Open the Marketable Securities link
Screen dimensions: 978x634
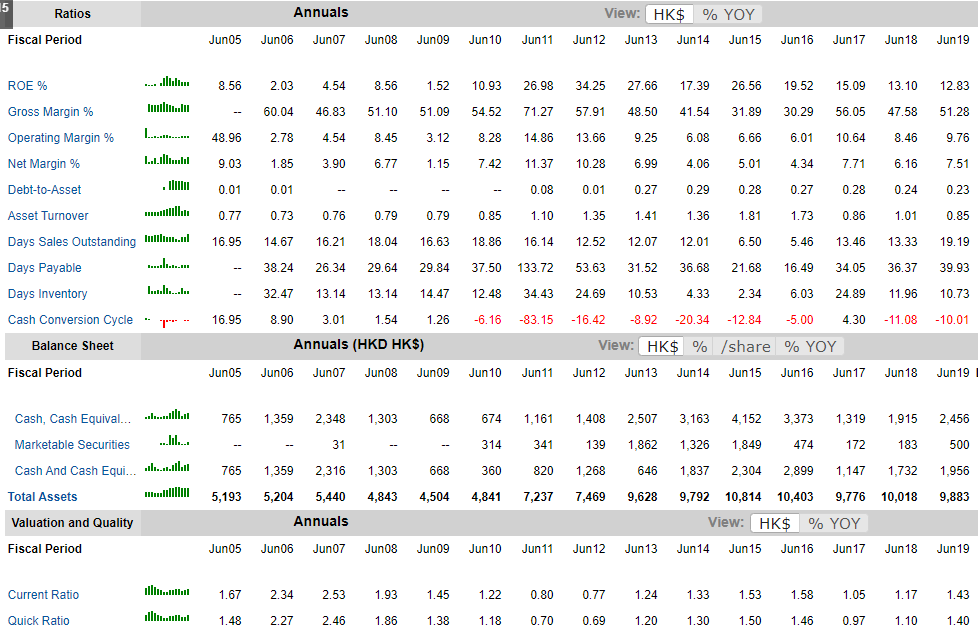tap(72, 445)
